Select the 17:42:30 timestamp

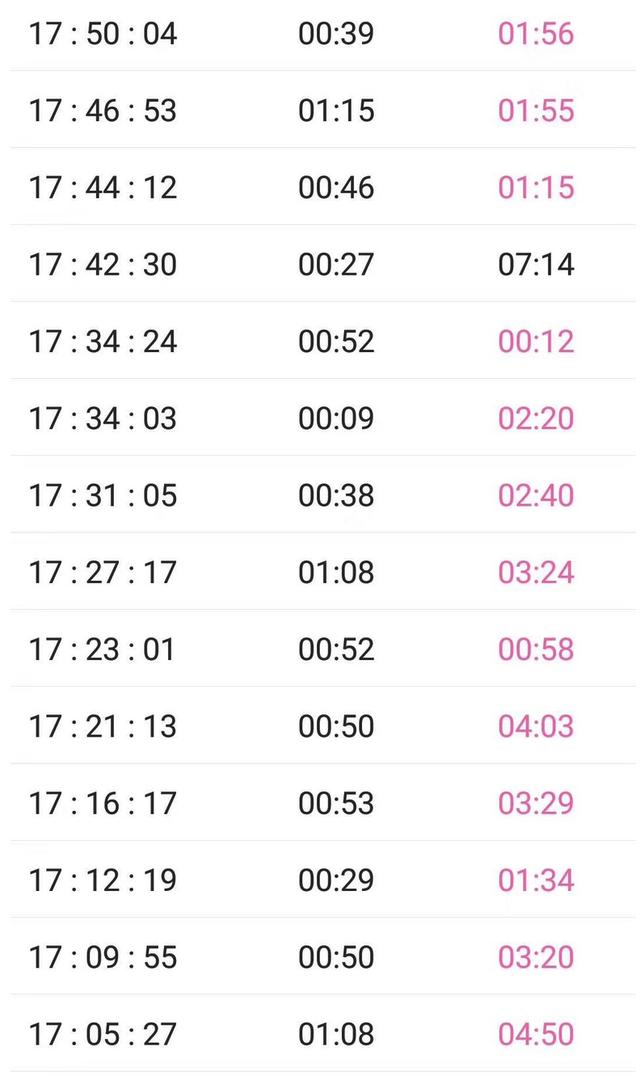[x=102, y=264]
